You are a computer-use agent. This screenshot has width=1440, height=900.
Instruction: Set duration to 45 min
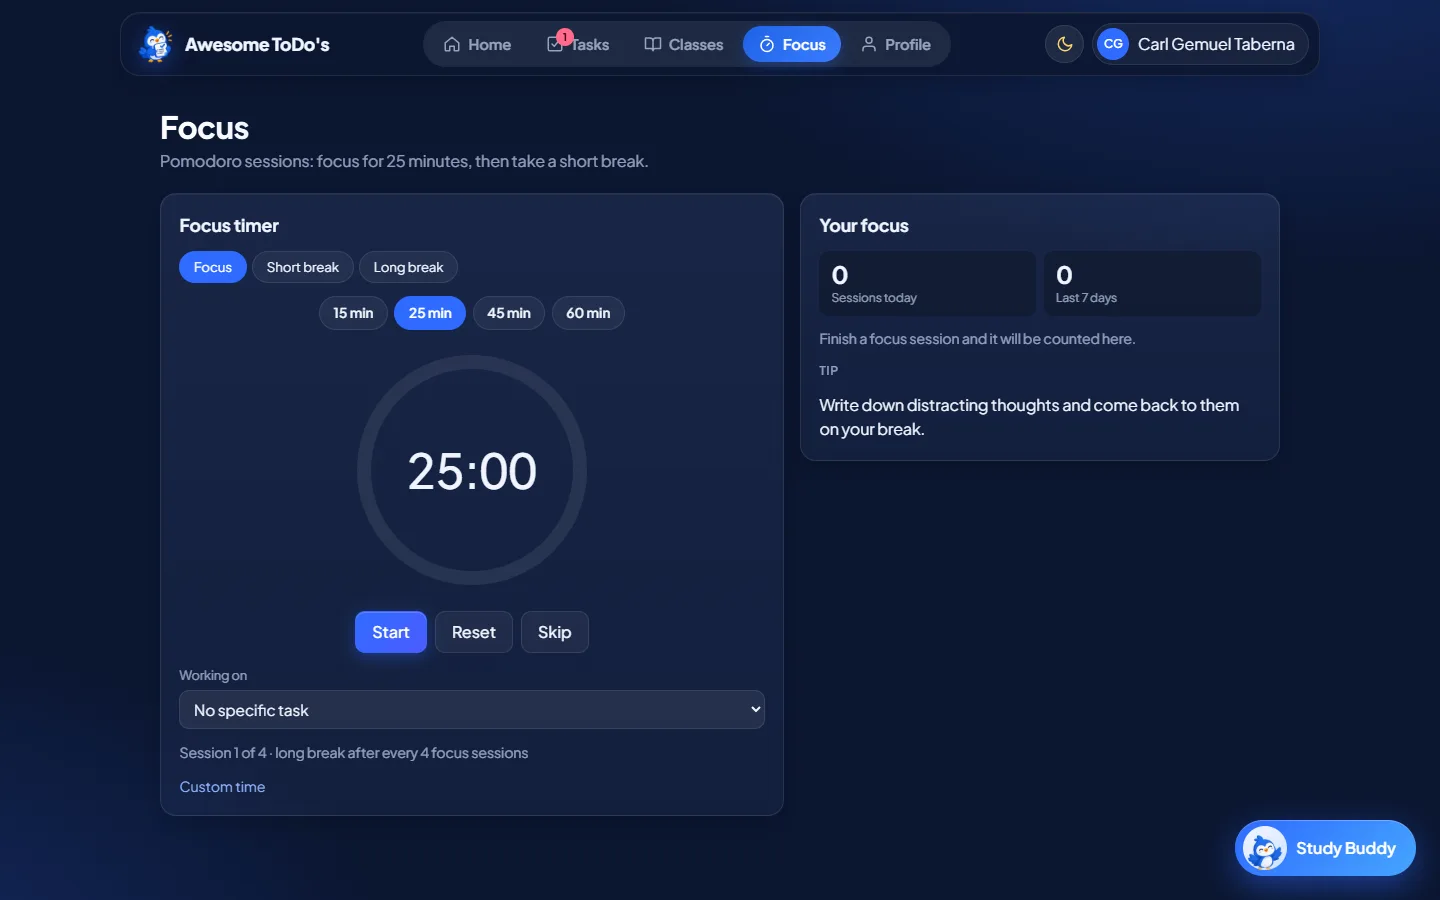(x=509, y=313)
